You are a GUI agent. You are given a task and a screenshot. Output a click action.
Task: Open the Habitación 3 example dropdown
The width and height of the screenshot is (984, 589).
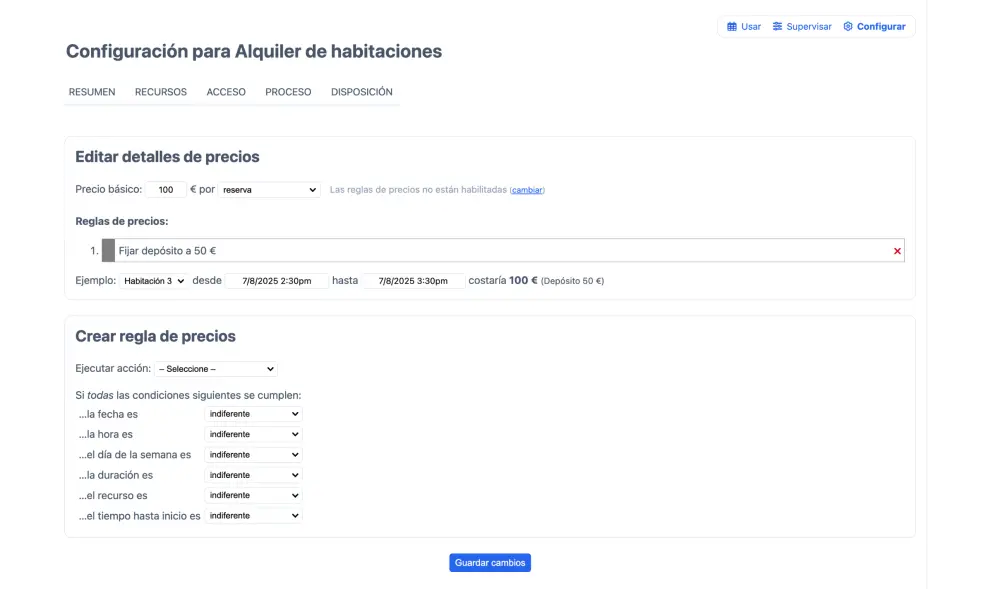pyautogui.click(x=153, y=281)
